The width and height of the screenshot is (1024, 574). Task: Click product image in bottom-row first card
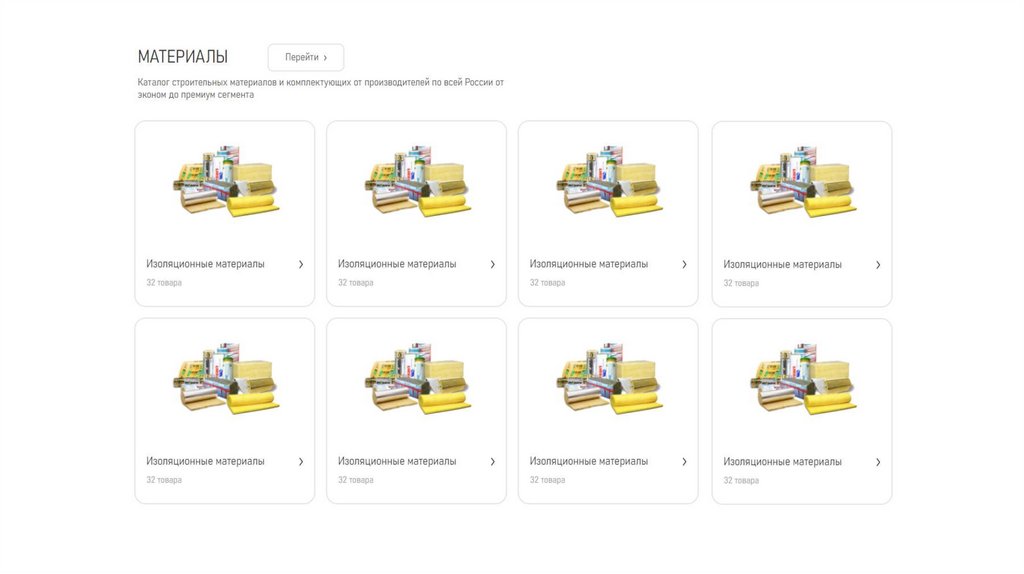(226, 379)
